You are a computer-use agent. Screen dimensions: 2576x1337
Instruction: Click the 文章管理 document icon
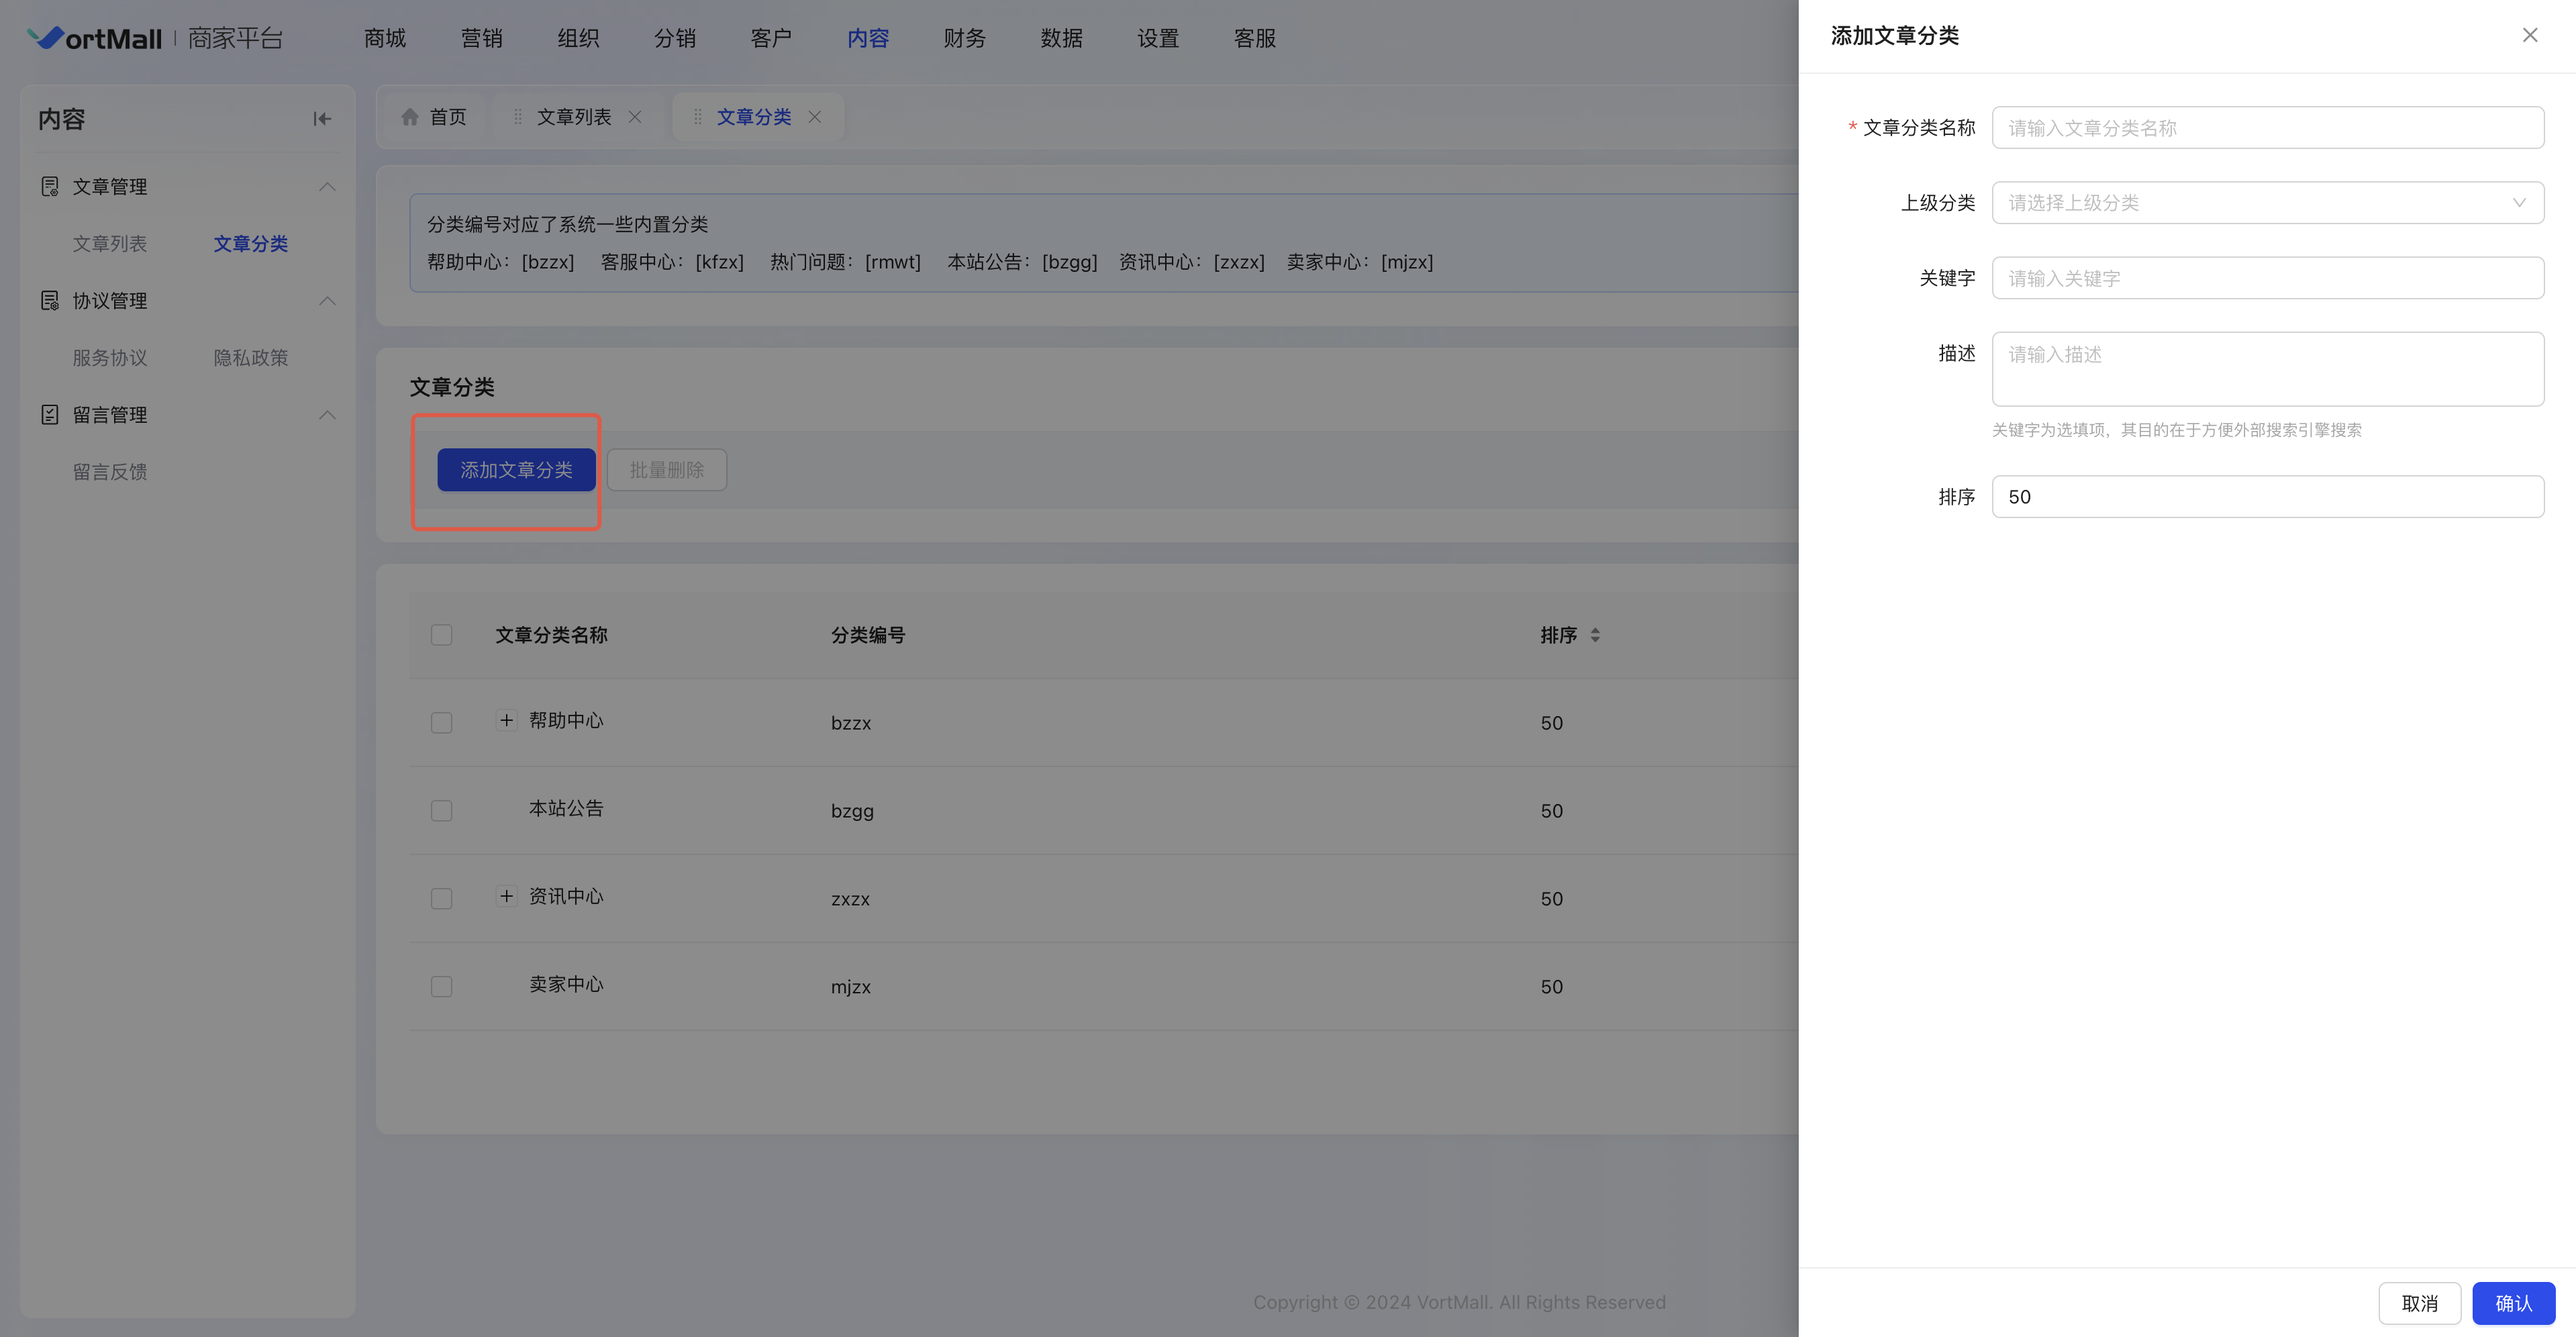pyautogui.click(x=49, y=187)
